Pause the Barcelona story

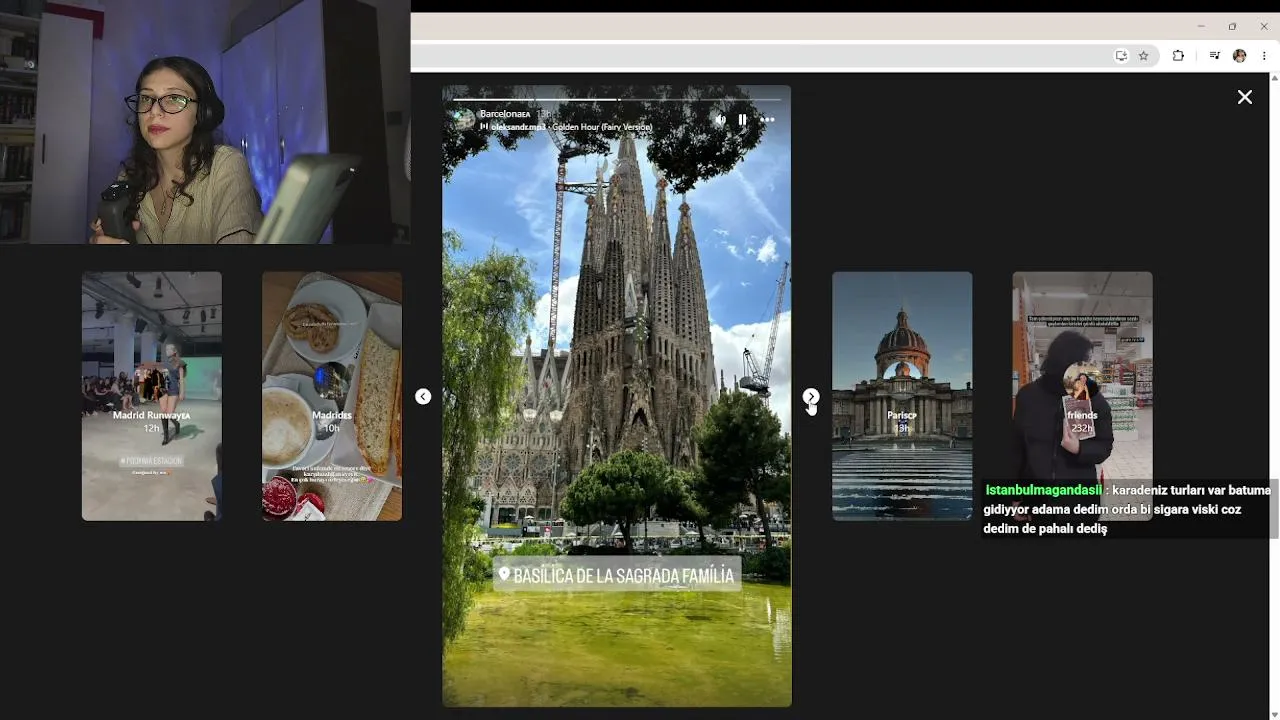tap(742, 119)
